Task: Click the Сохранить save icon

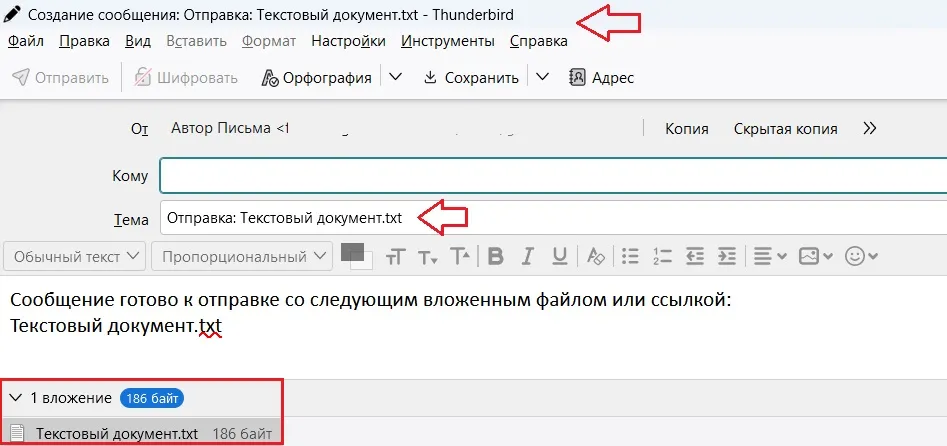Action: (430, 77)
